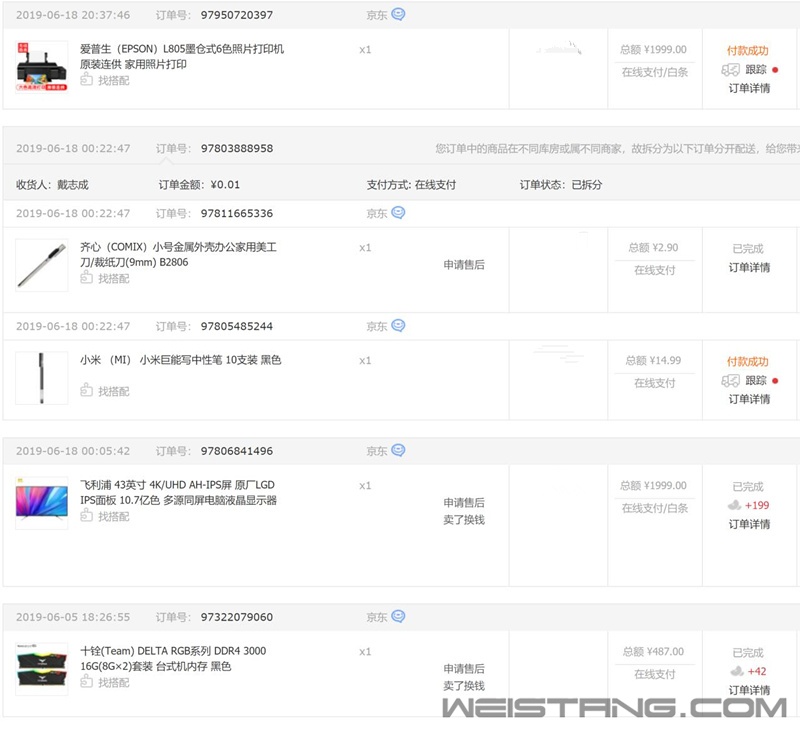The image size is (800, 731).
Task: Click order number 97950720397
Action: 237,15
